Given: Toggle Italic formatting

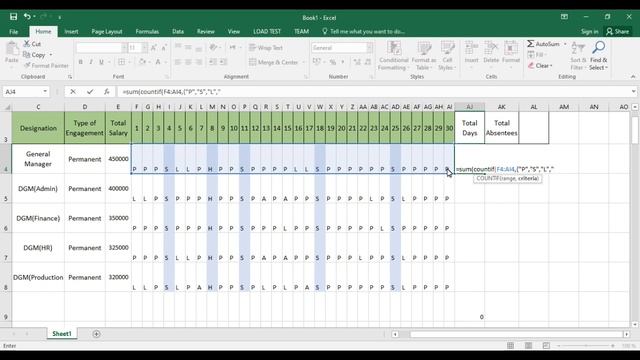Looking at the screenshot, I should click(x=91, y=62).
